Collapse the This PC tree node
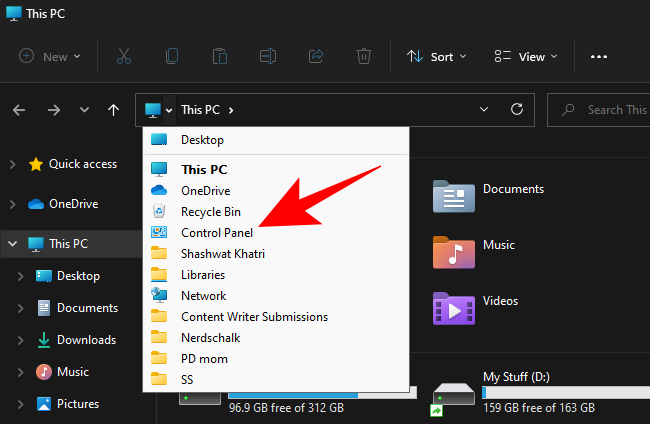Screen dimensions: 650x424 pos(12,244)
